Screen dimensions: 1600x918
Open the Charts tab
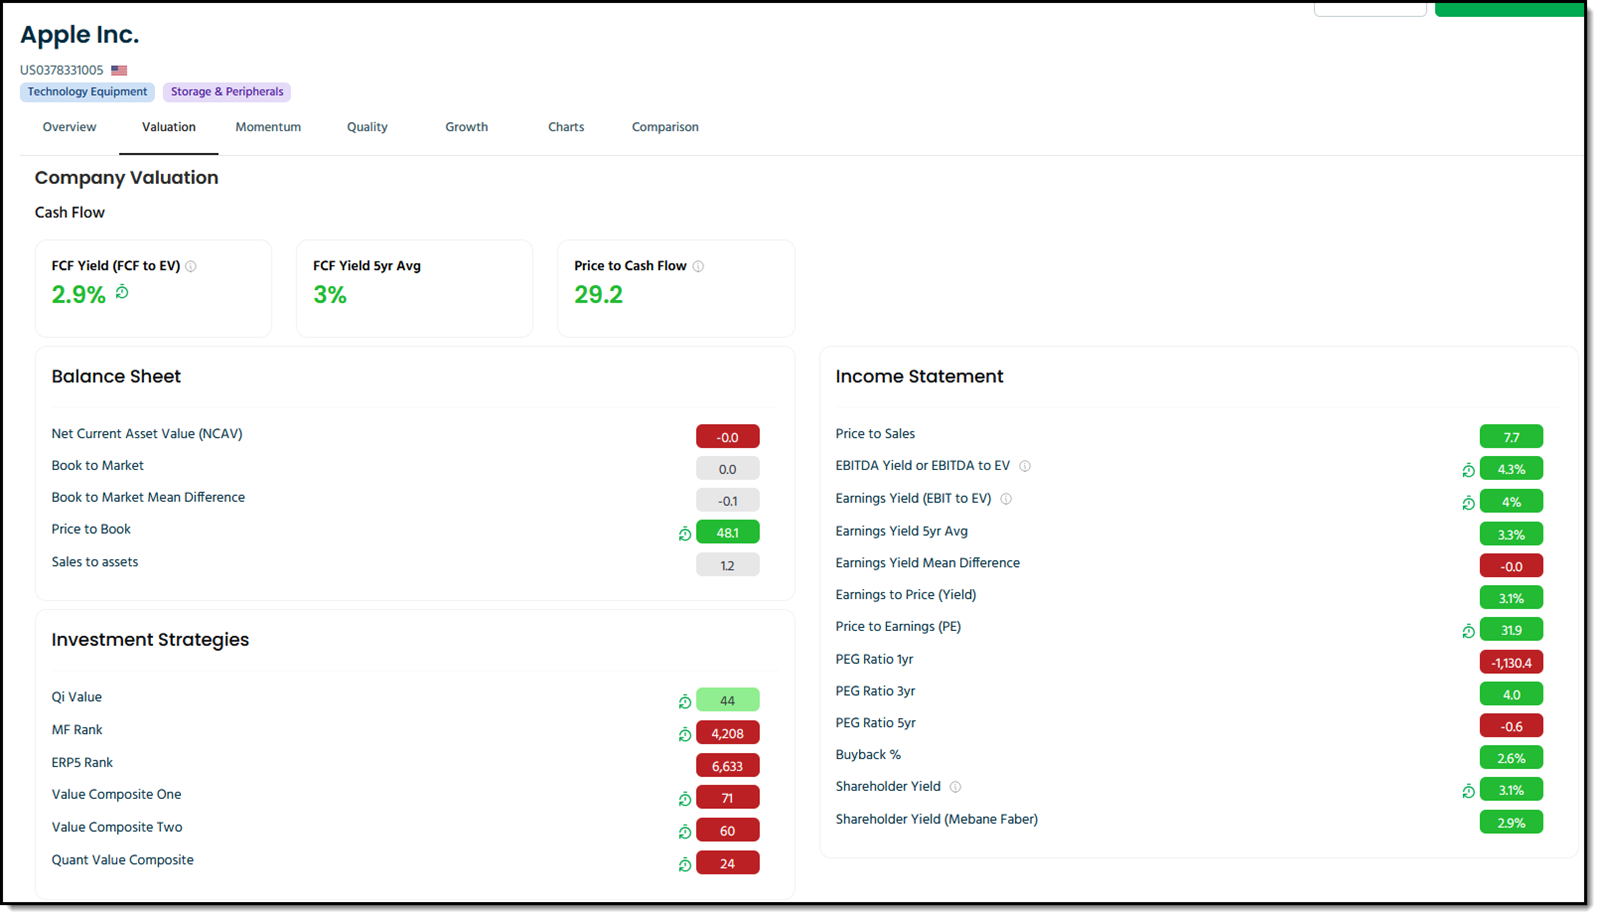click(x=566, y=127)
